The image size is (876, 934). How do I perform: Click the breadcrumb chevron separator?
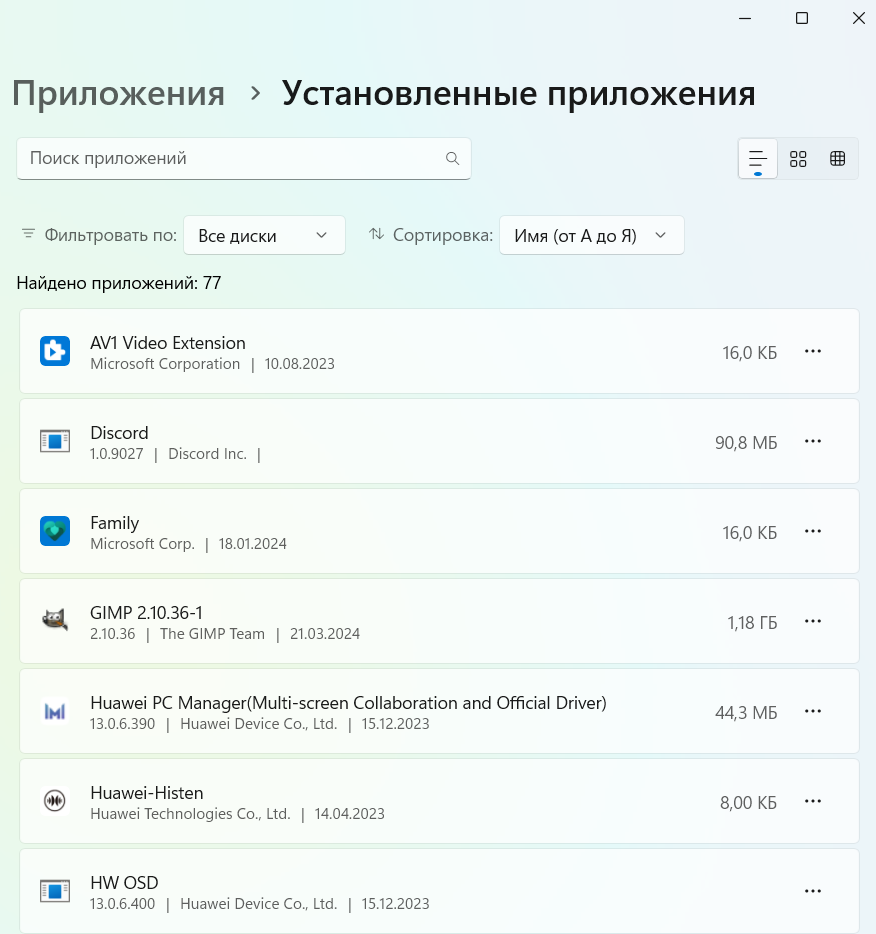pyautogui.click(x=255, y=94)
